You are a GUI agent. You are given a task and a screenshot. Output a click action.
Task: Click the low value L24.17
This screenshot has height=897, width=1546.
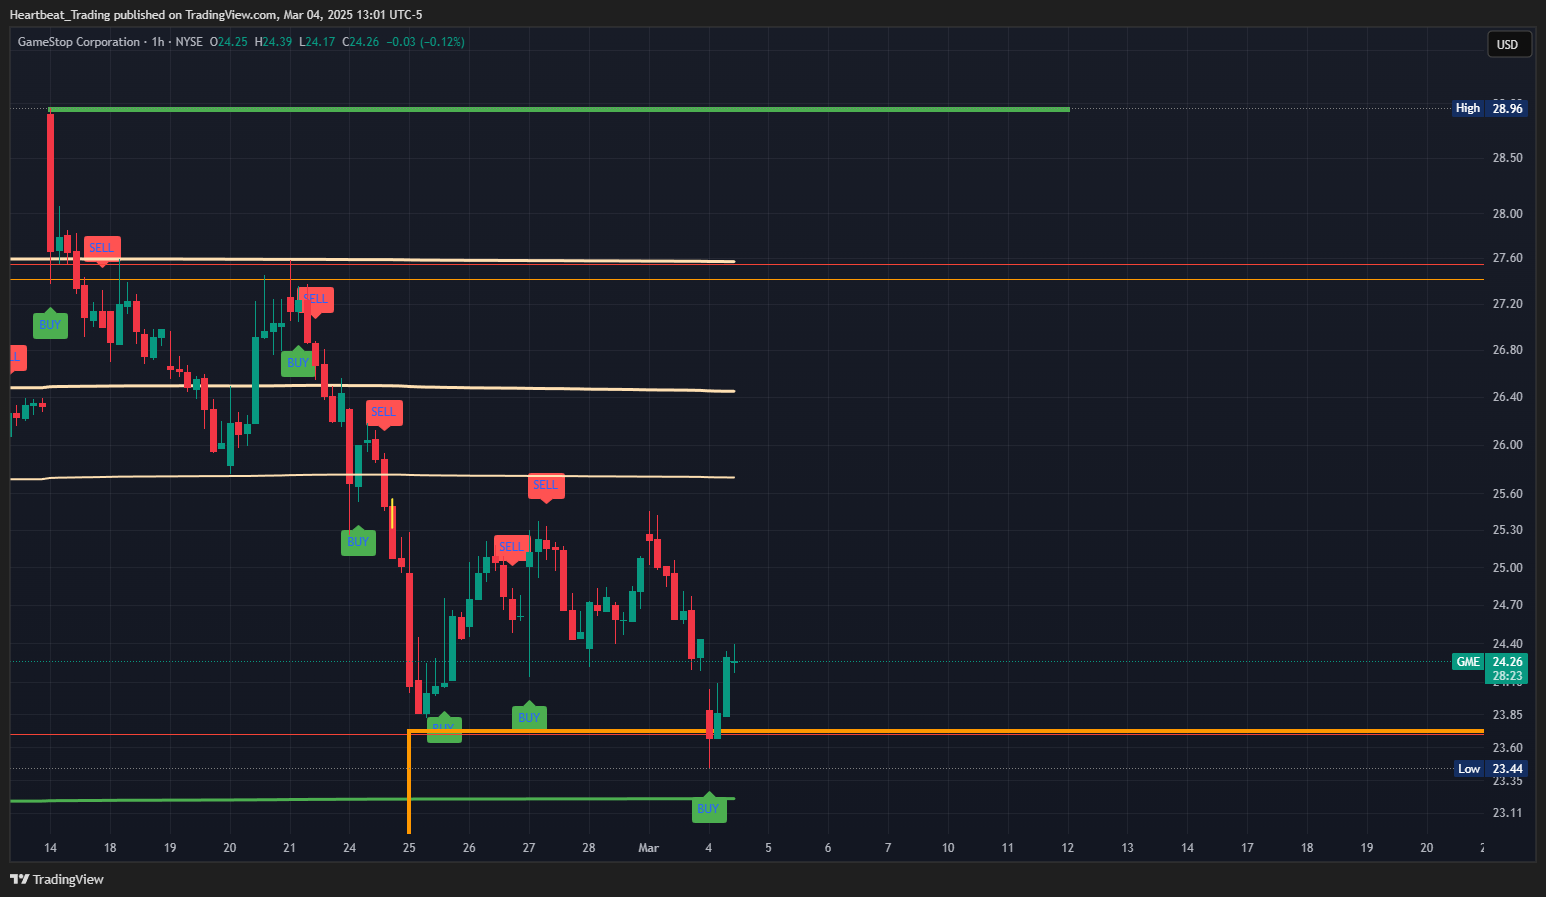(317, 42)
